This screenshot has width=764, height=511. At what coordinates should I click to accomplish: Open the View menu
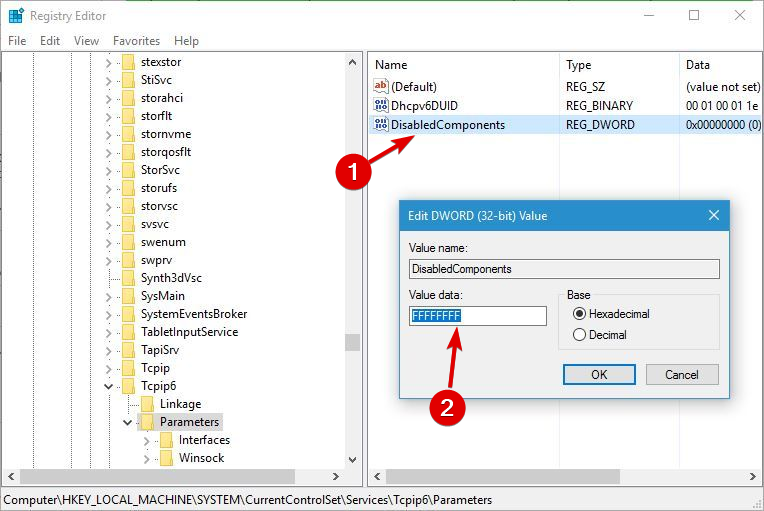(x=86, y=41)
